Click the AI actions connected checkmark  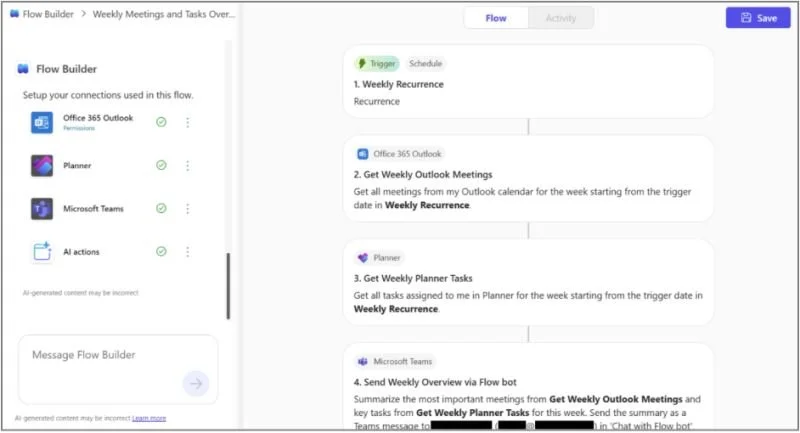(161, 251)
